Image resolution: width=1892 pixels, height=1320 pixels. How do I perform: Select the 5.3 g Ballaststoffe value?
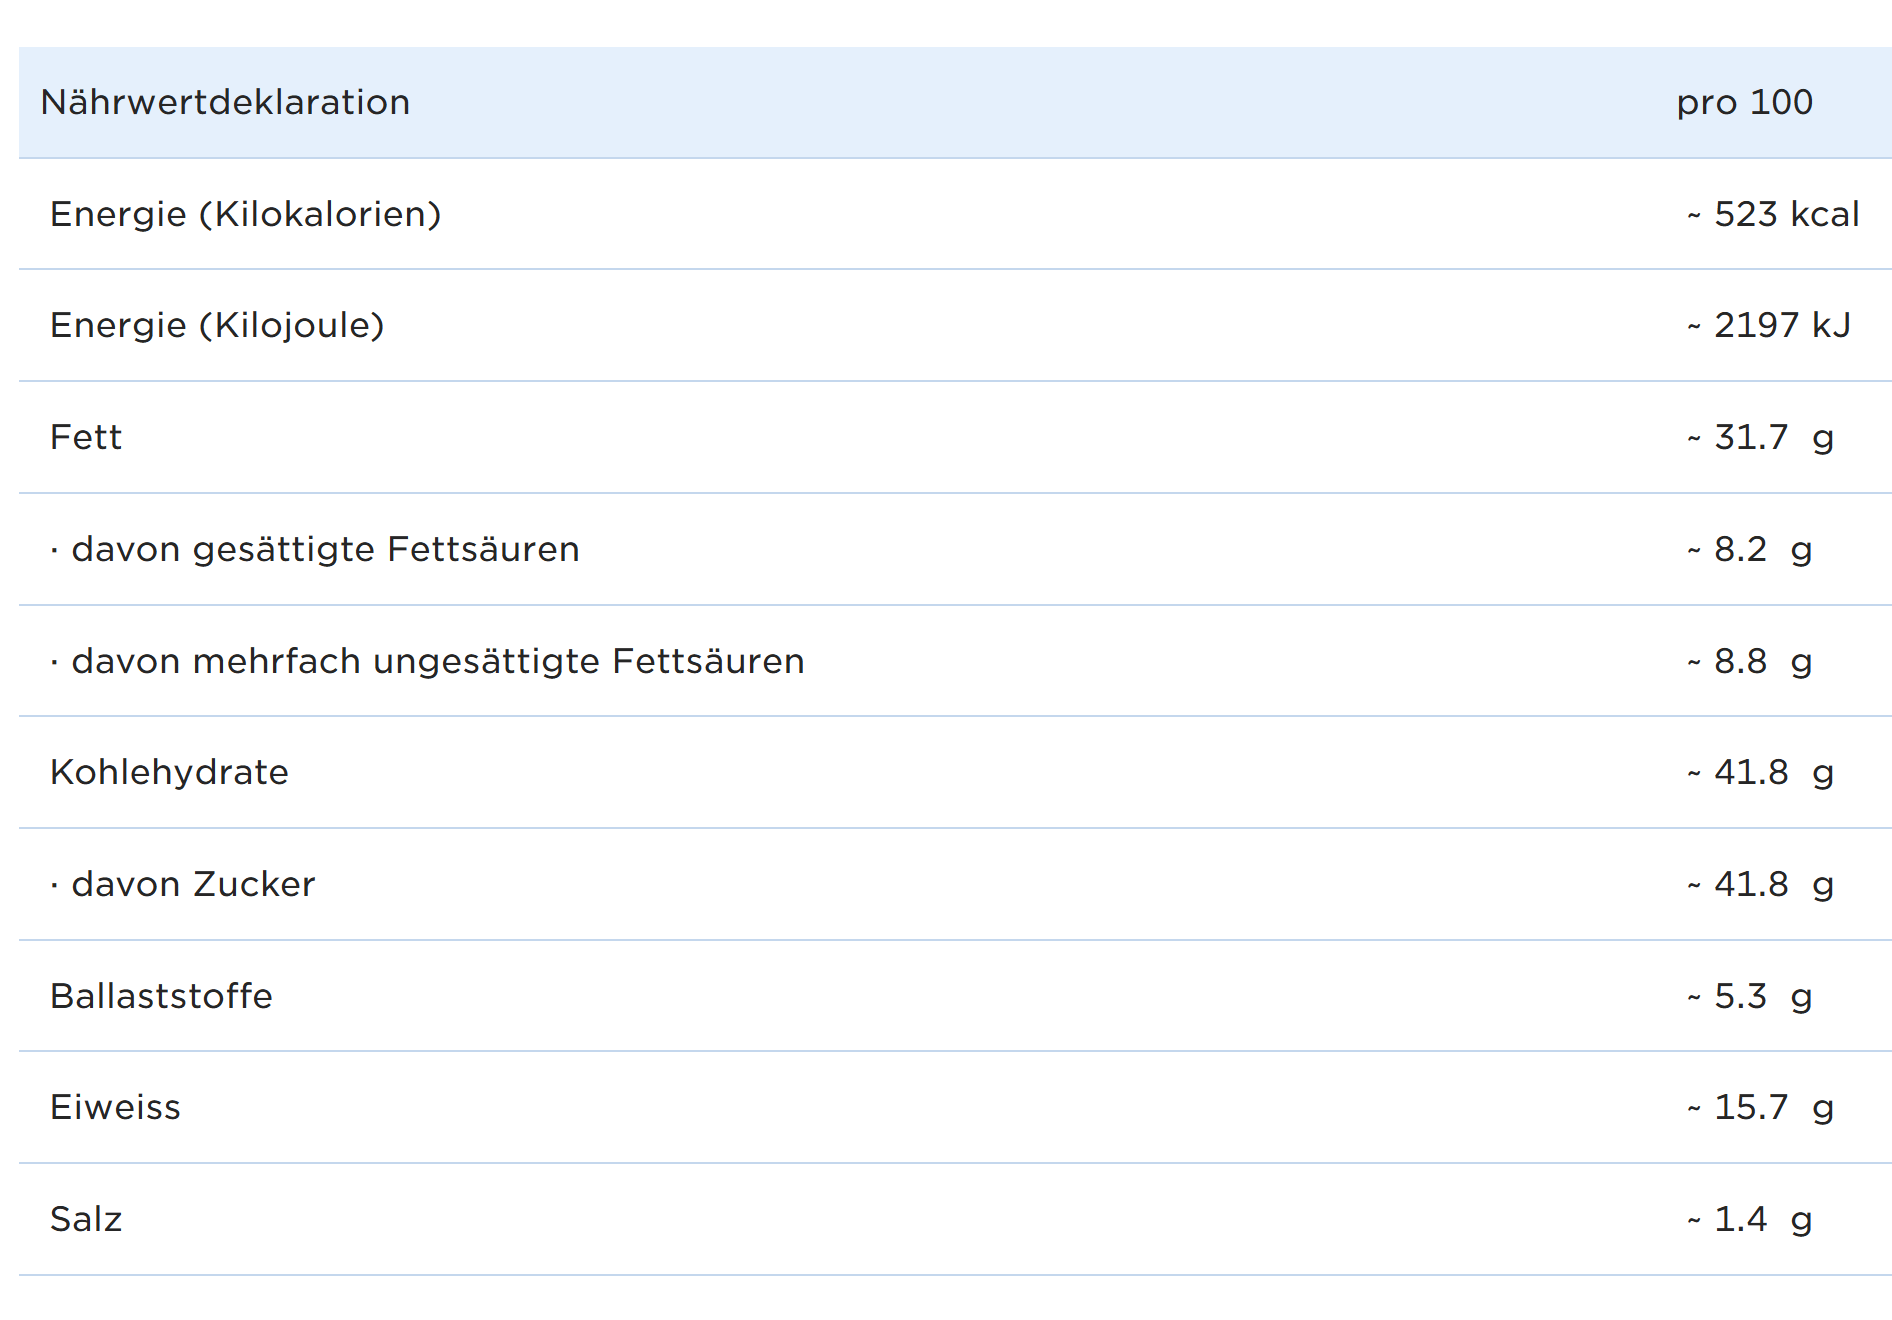[x=1750, y=996]
